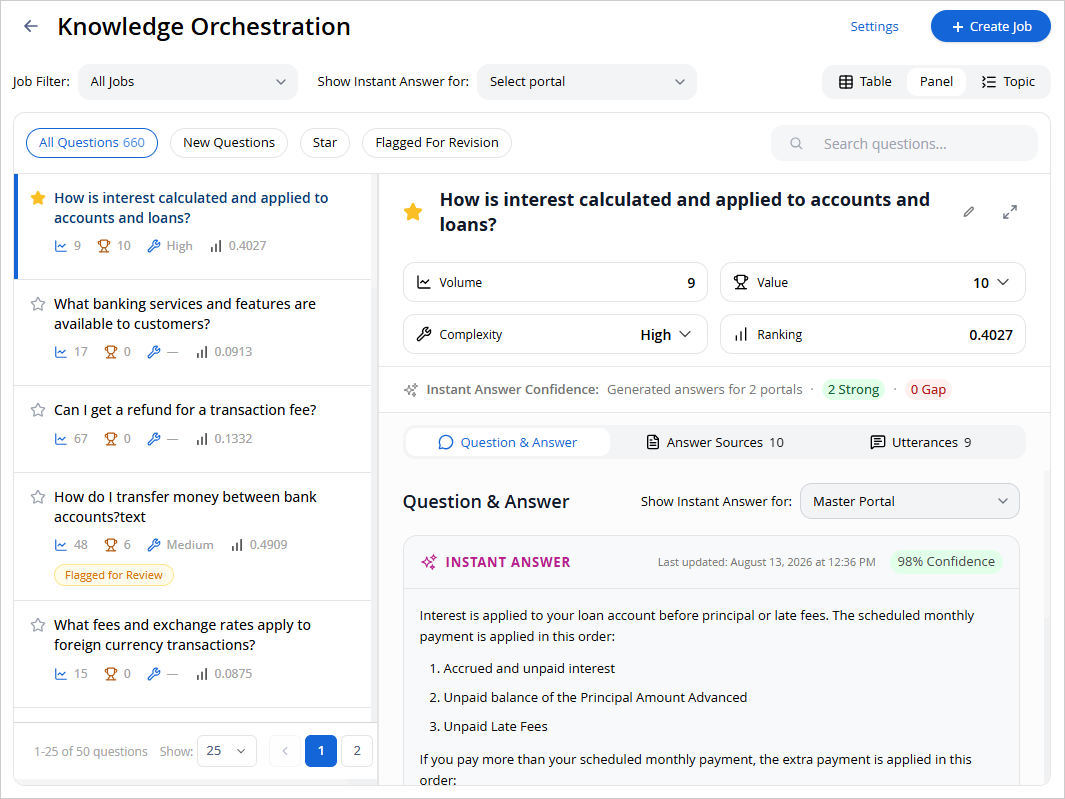Image resolution: width=1065 pixels, height=799 pixels.
Task: Switch to Table view
Action: [x=865, y=82]
